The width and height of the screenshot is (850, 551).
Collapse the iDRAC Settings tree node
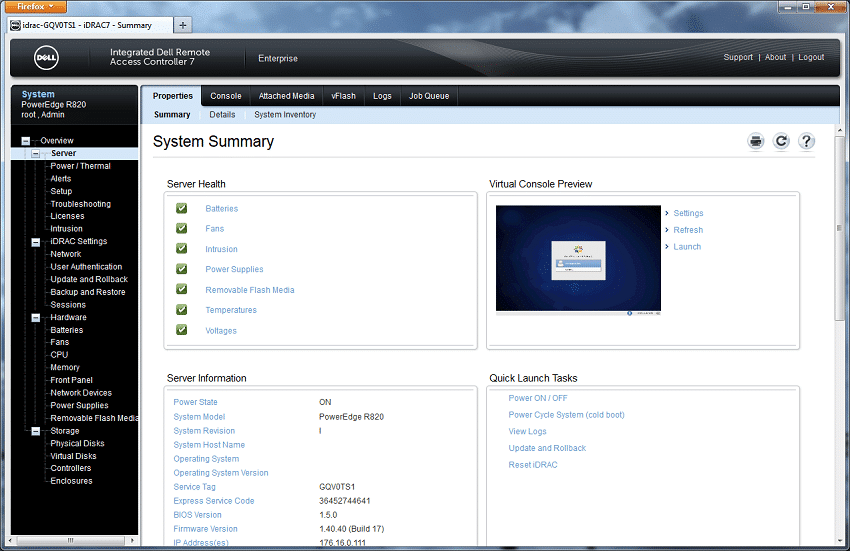(x=36, y=242)
